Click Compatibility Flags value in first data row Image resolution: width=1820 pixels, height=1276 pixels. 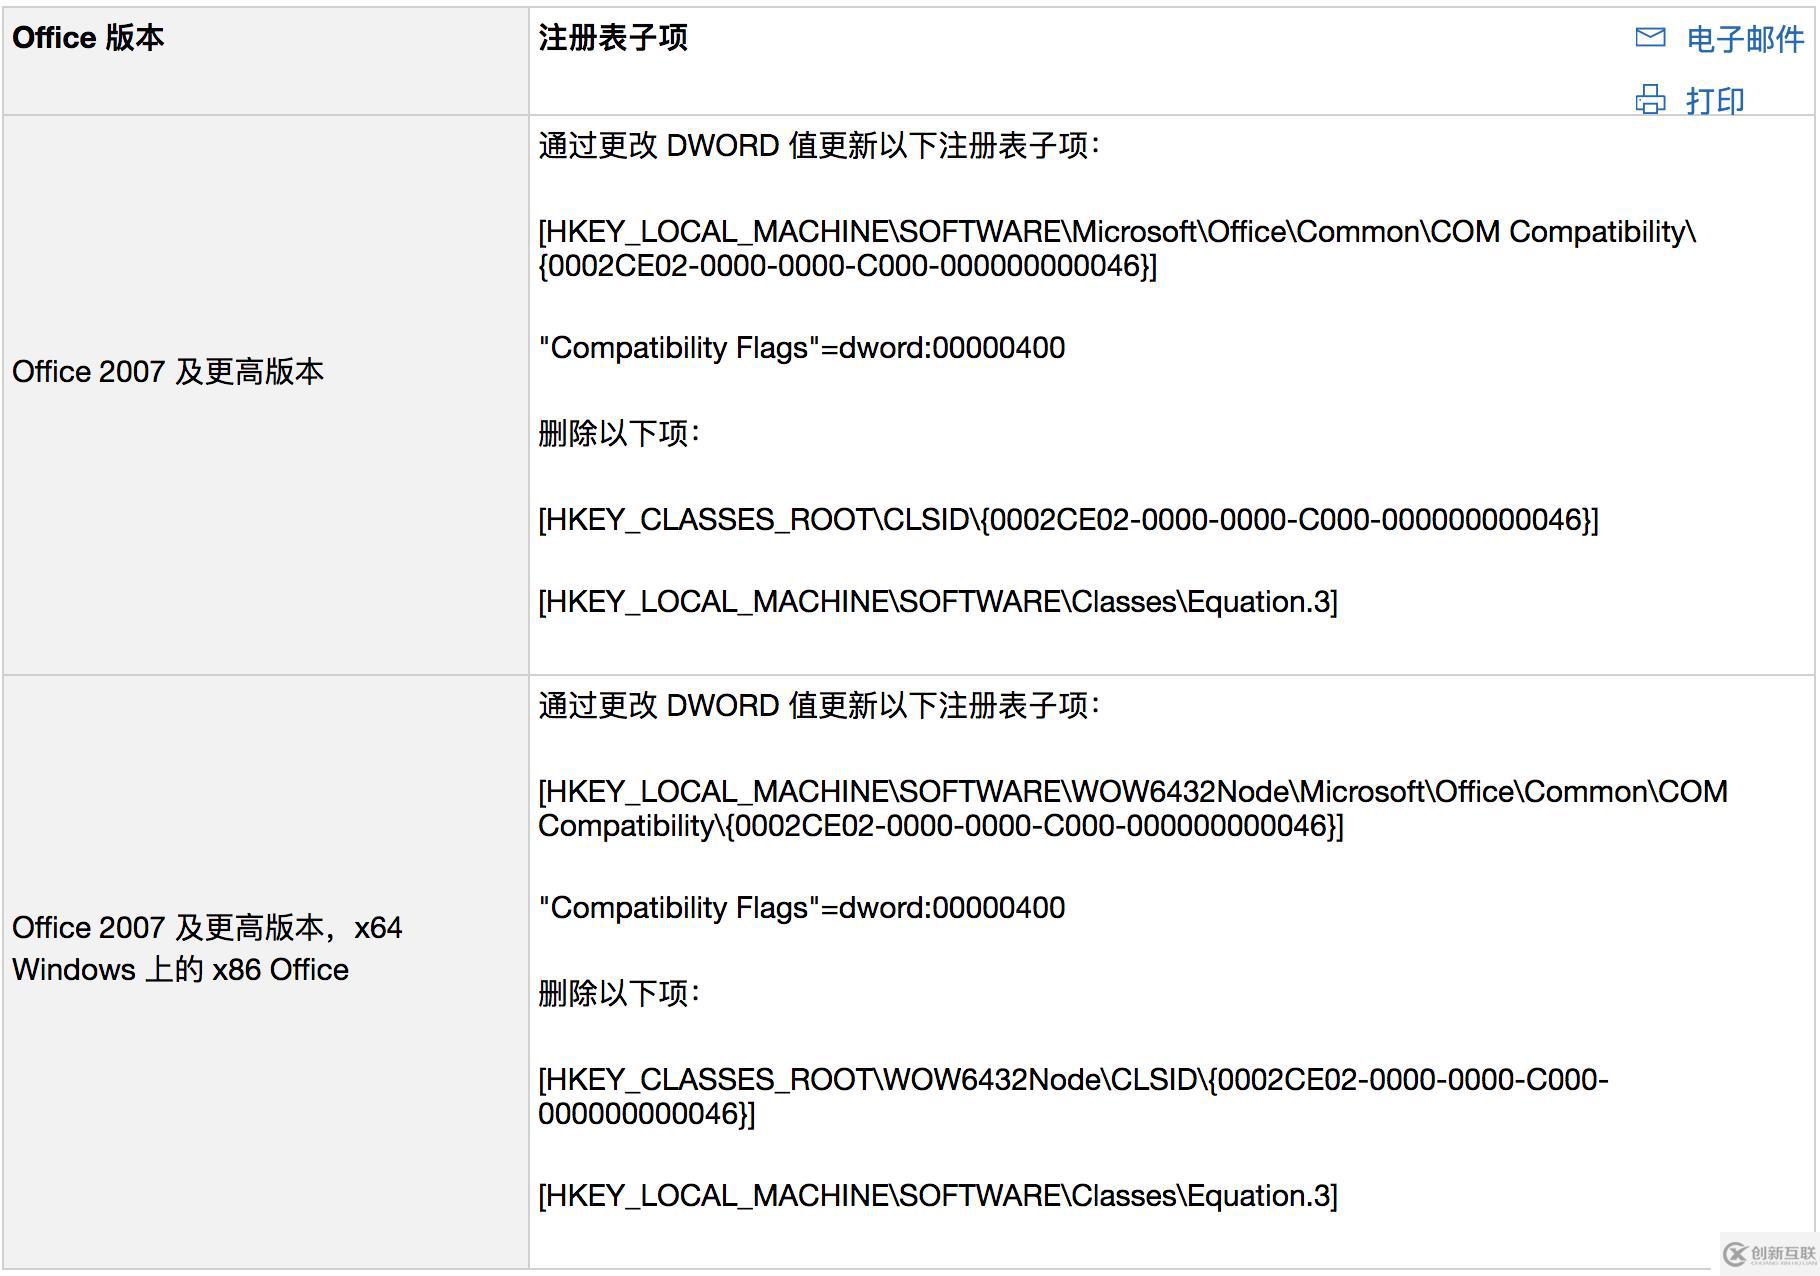tap(801, 348)
